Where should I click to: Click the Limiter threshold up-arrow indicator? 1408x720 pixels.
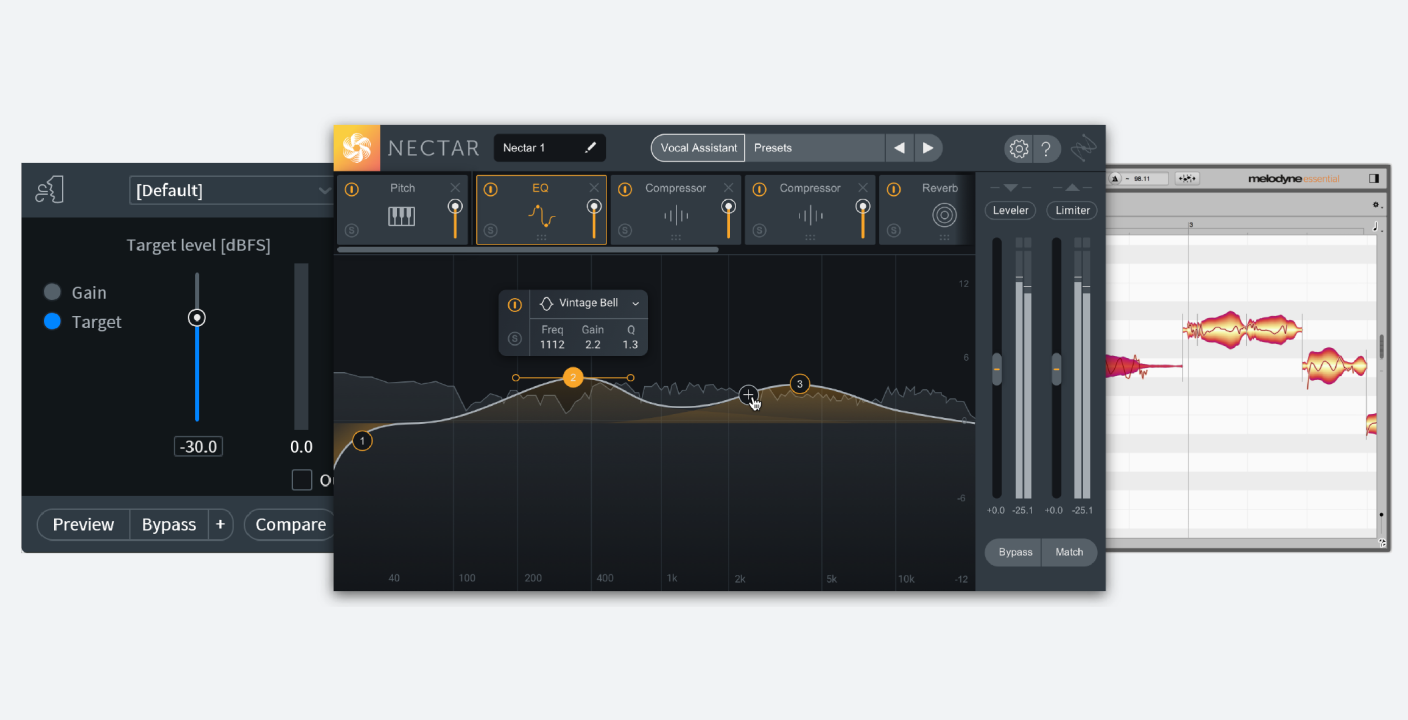[1073, 188]
